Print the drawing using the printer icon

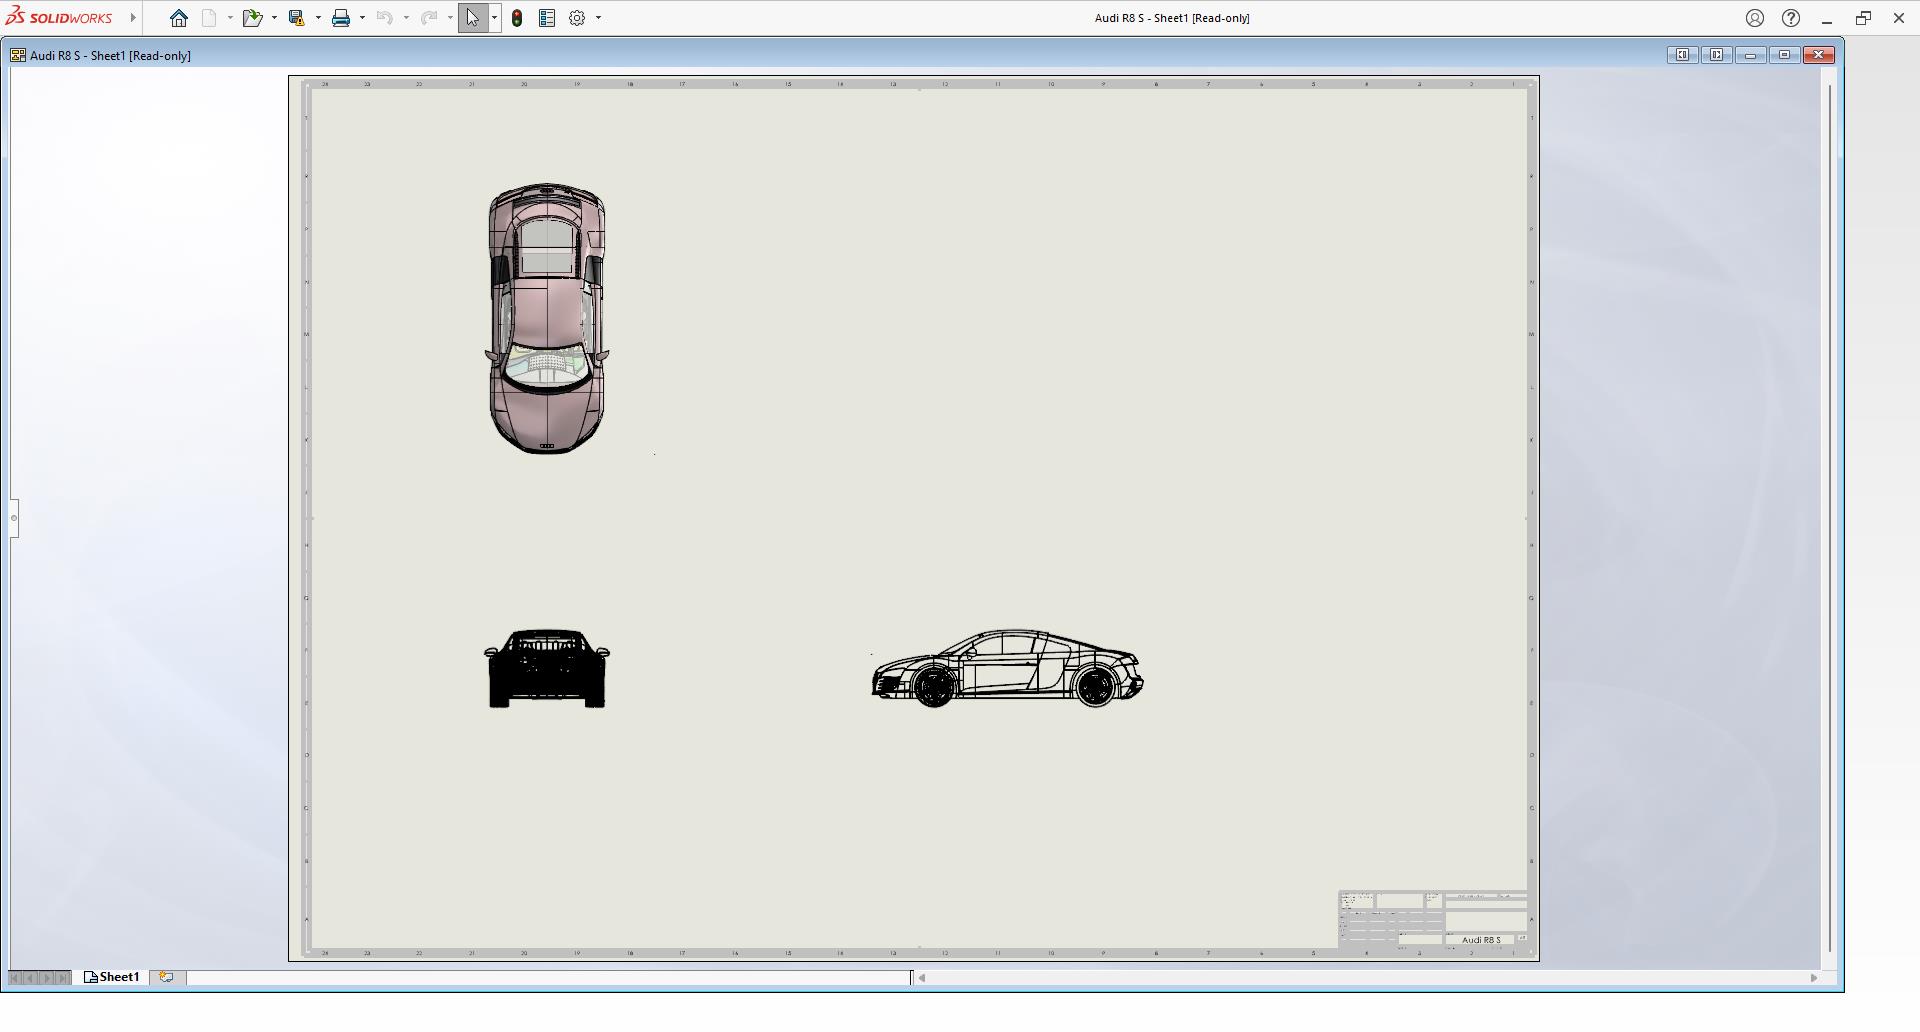(341, 18)
